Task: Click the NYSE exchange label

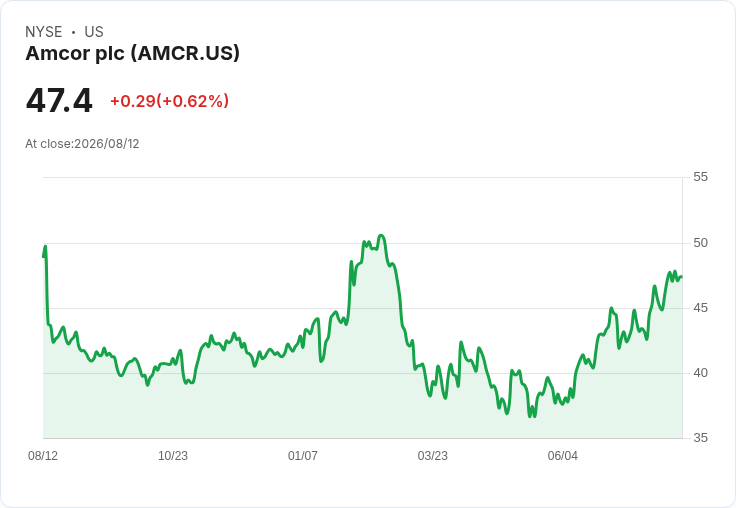Action: (44, 32)
